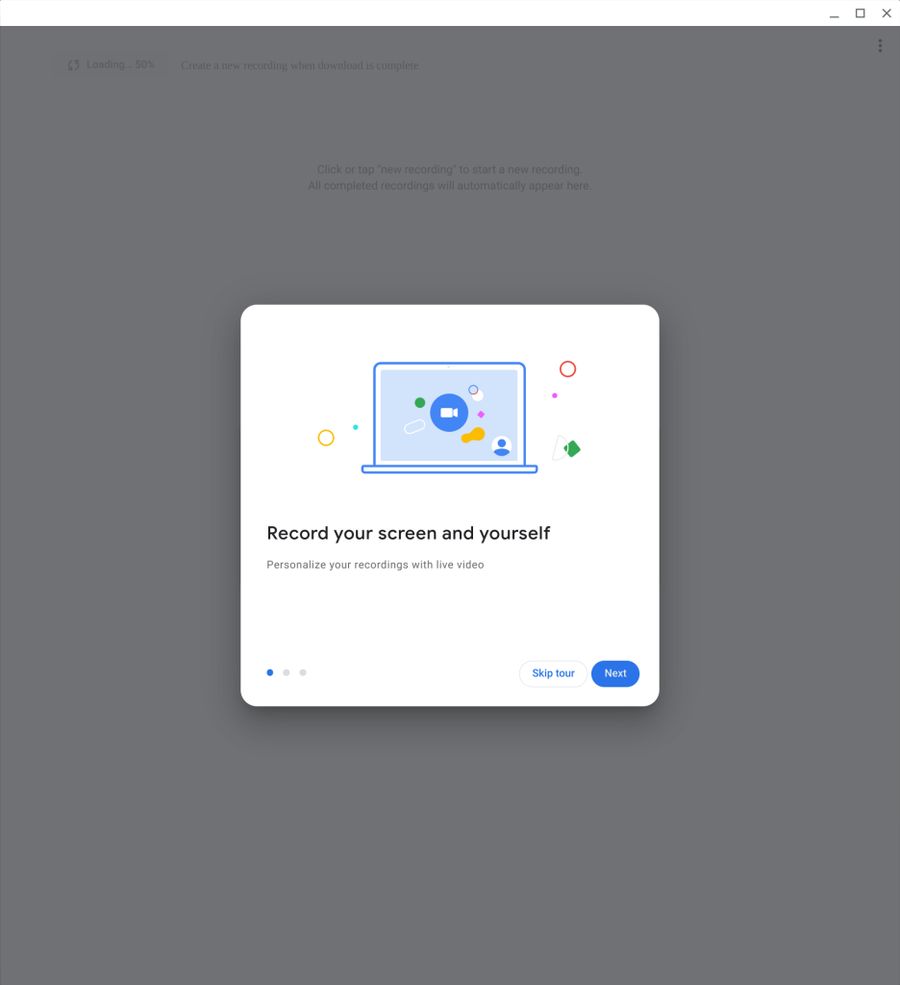Click "All completed recordings will automatically appear here"
900x985 pixels.
click(450, 186)
